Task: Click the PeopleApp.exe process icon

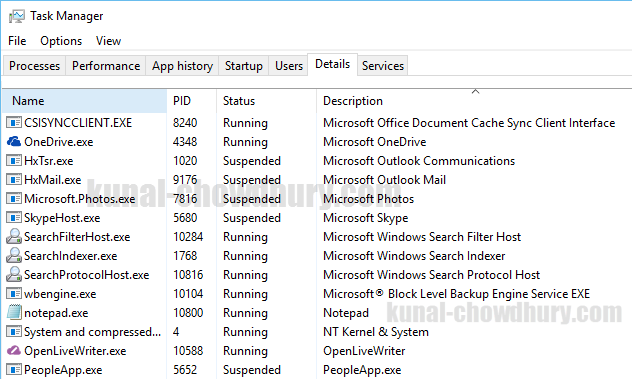Action: tap(14, 369)
